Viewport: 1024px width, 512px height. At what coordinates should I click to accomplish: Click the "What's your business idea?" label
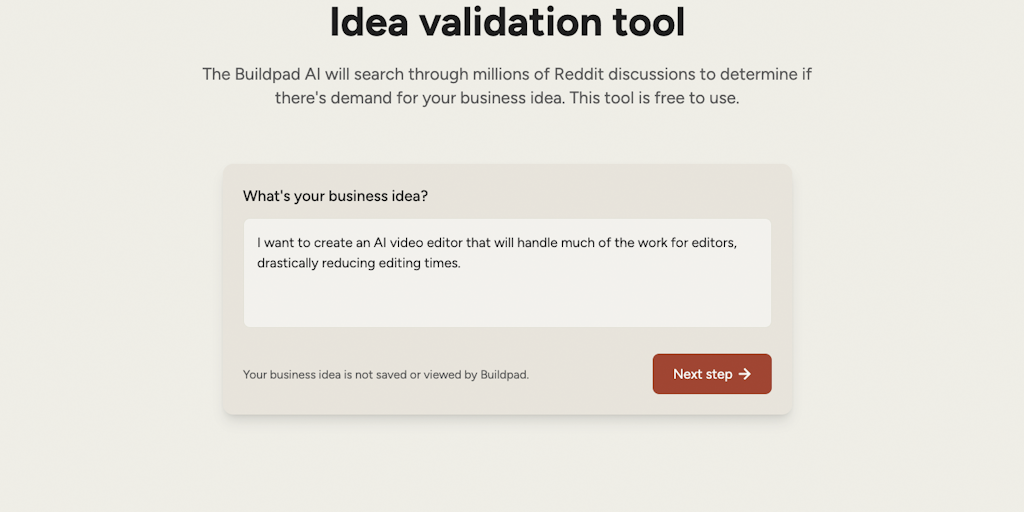[x=336, y=196]
